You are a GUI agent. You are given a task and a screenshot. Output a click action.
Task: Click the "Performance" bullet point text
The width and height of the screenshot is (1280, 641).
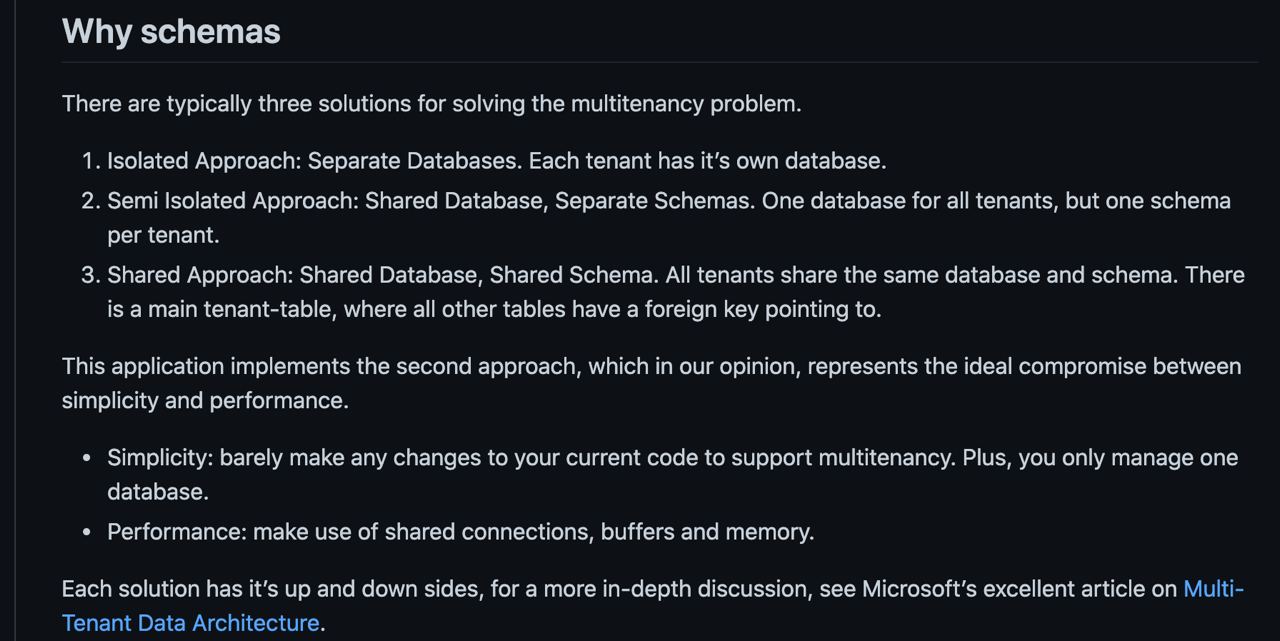pos(461,532)
